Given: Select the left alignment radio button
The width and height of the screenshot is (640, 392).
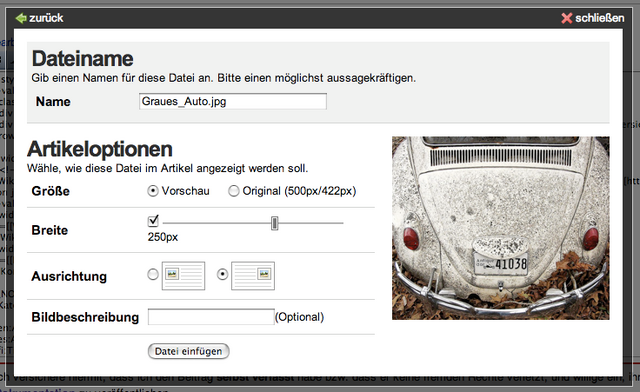Looking at the screenshot, I should pyautogui.click(x=153, y=274).
